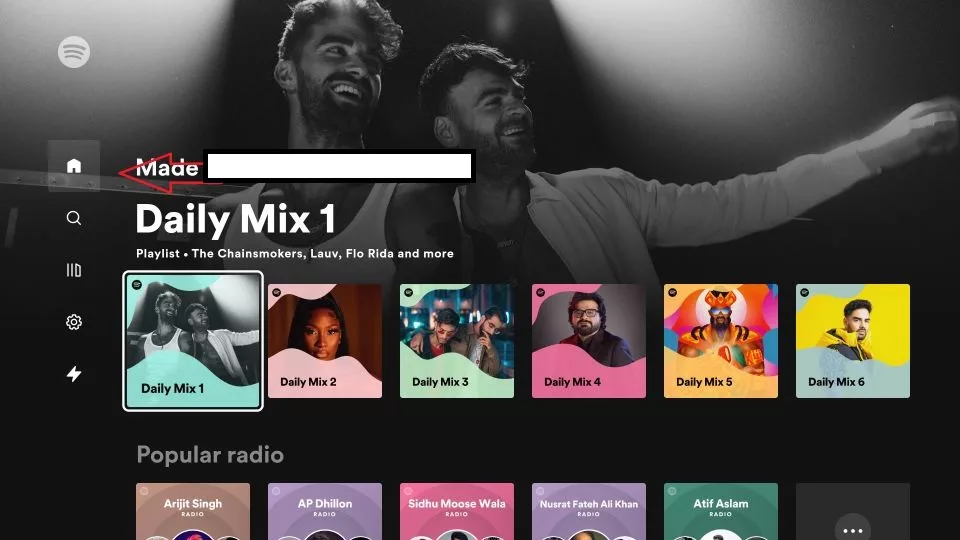Screen dimensions: 960x540
Task: Open AP Dhillon radio card
Action: (325, 512)
